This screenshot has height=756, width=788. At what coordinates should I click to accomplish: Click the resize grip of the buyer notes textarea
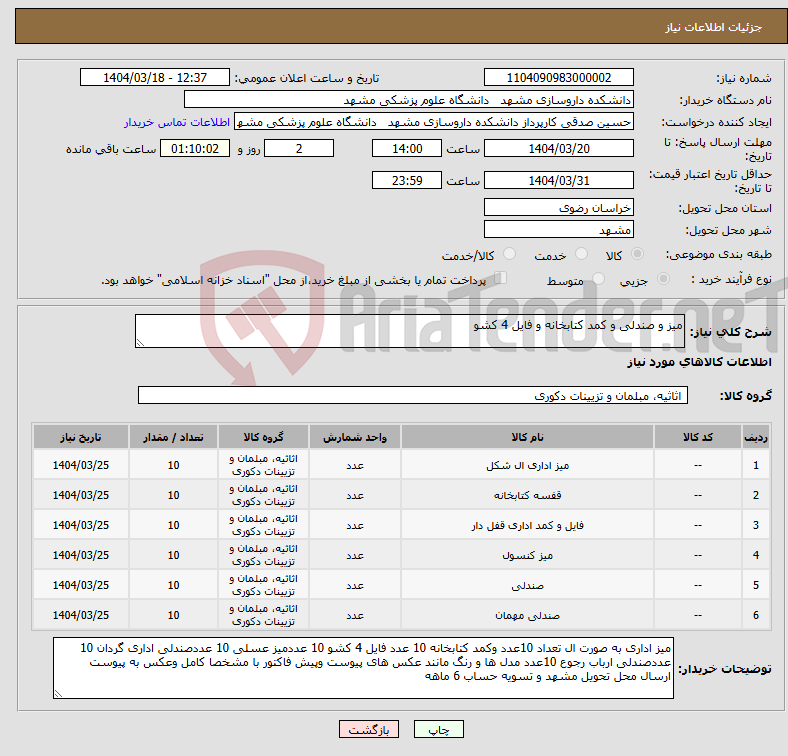tap(58, 694)
